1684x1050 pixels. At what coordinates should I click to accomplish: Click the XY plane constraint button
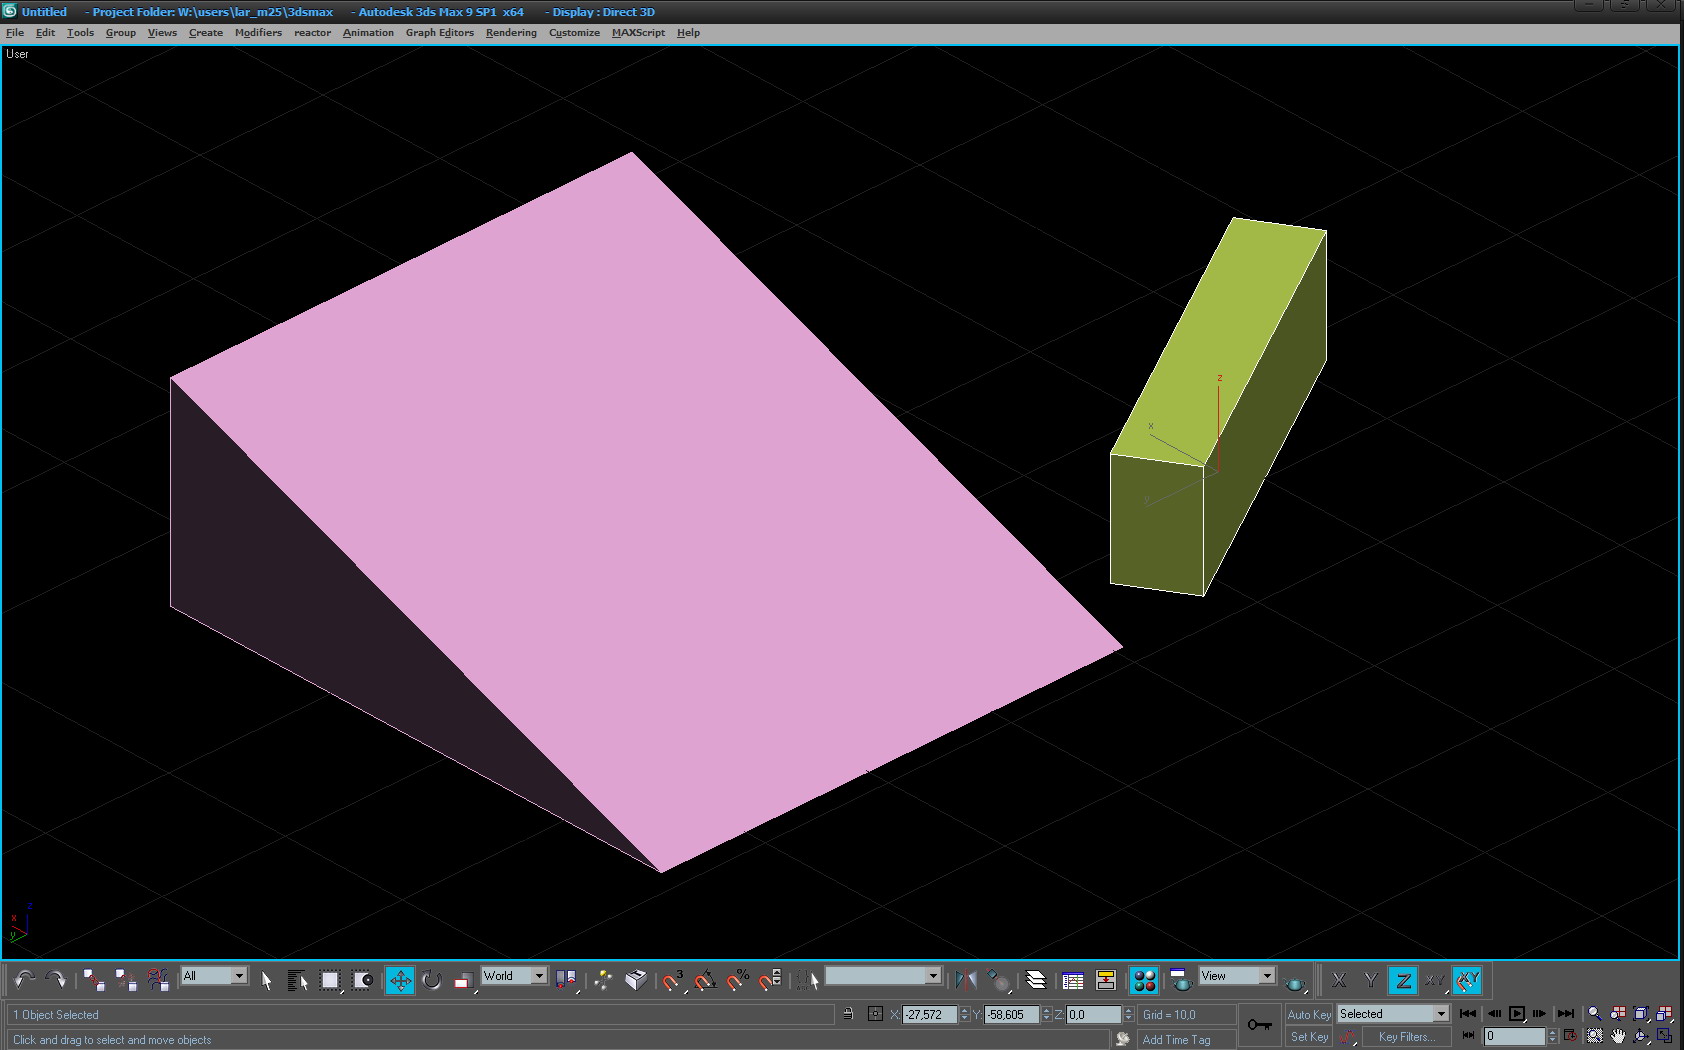(x=1435, y=981)
